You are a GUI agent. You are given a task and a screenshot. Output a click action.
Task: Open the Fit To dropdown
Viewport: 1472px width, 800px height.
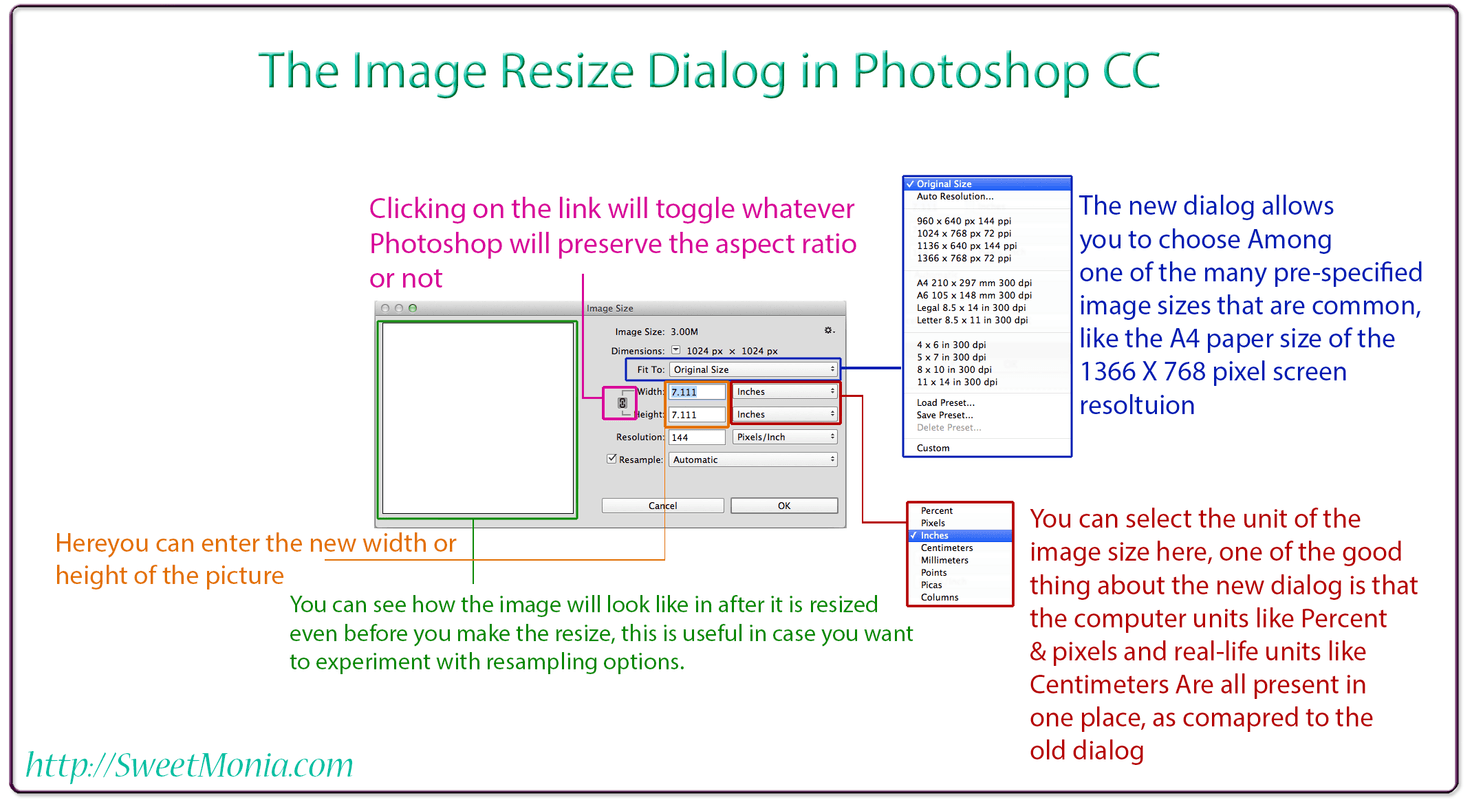753,370
